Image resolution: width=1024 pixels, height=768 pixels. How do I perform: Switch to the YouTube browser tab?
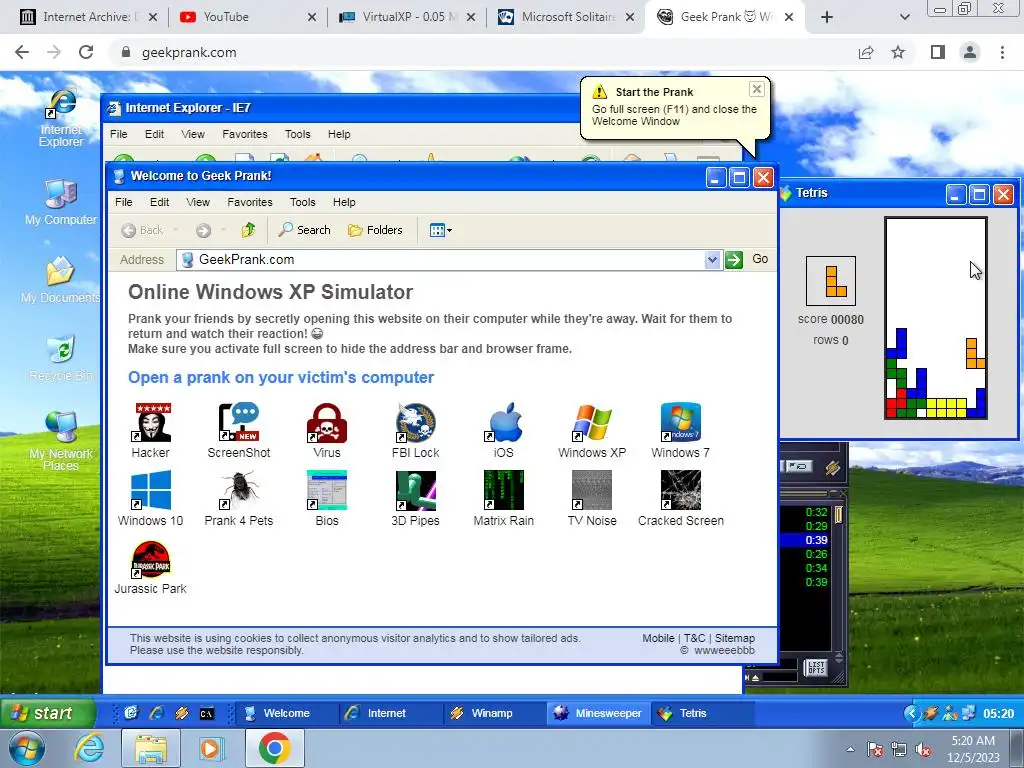tap(246, 18)
